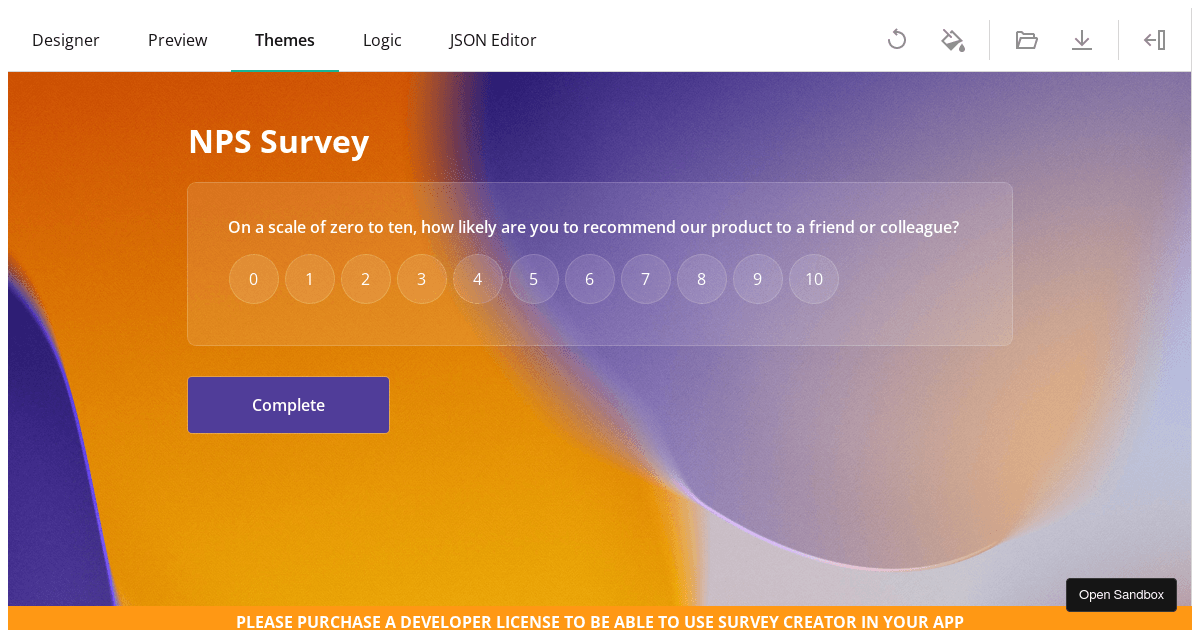1200x630 pixels.
Task: Click the Complete button
Action: click(288, 405)
